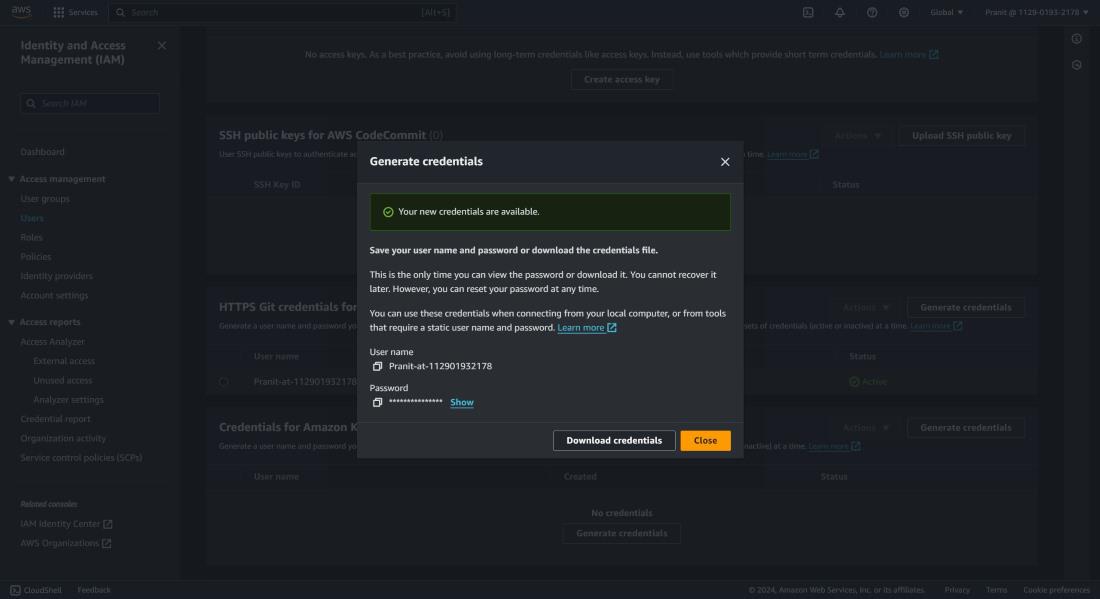1100x599 pixels.
Task: Open Actions dropdown in HTTPS Git credentials section
Action: (x=865, y=307)
